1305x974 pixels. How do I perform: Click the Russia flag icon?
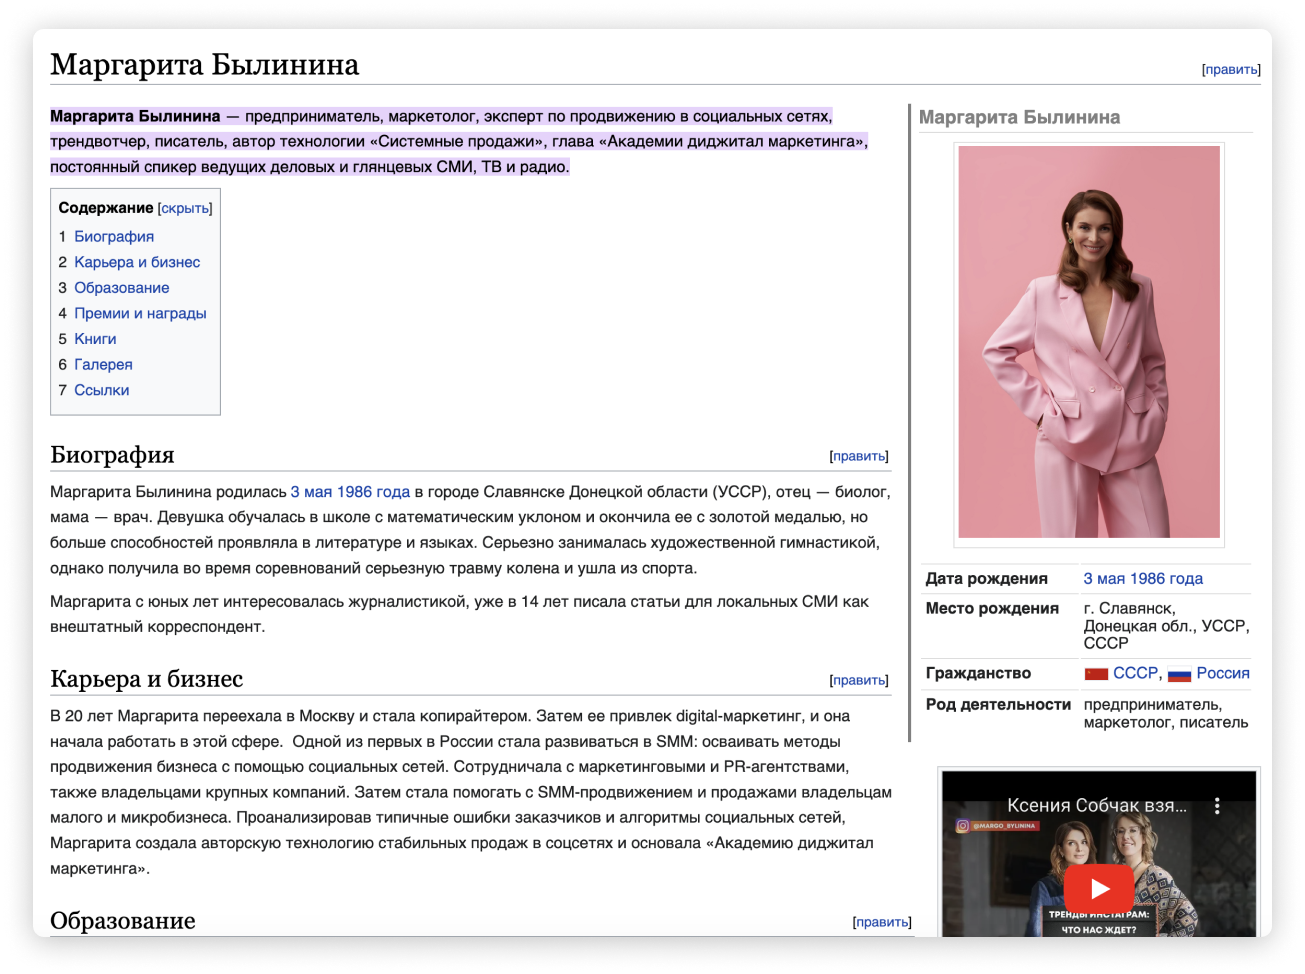coord(1179,674)
